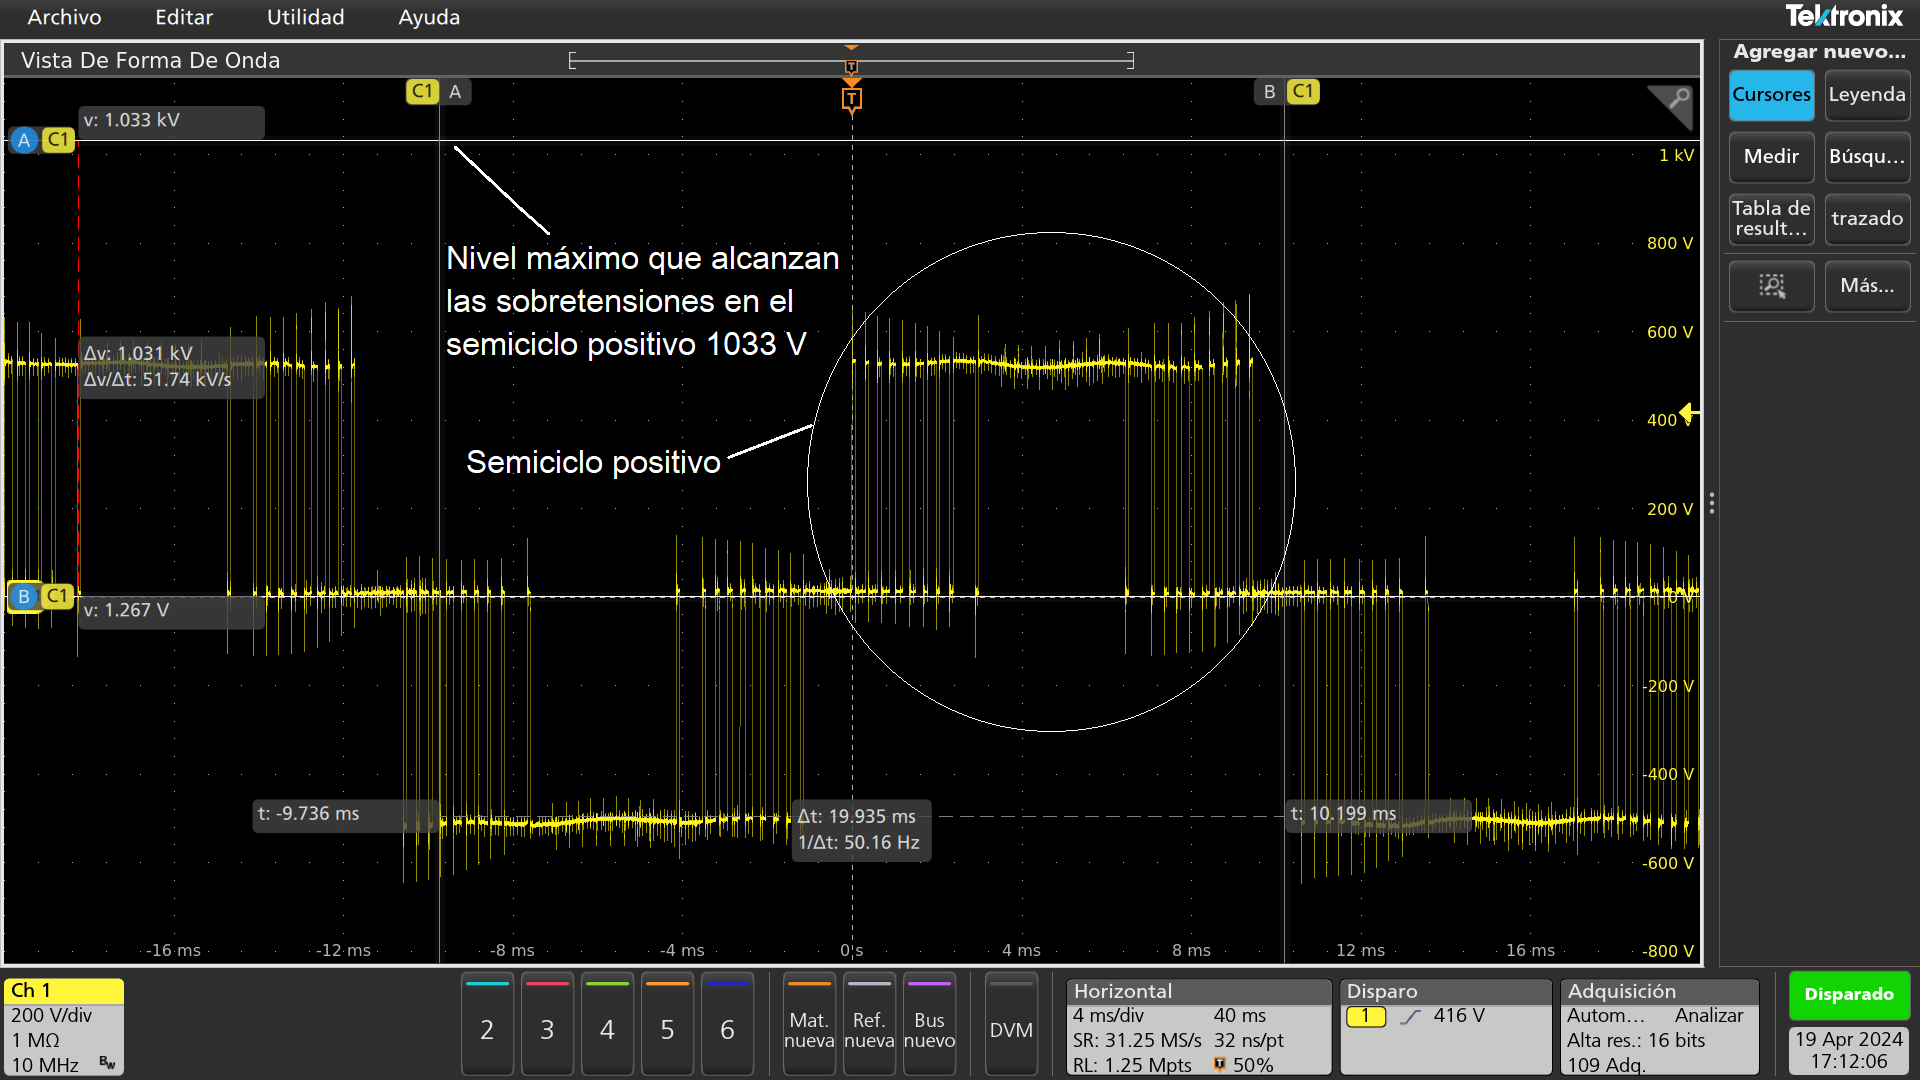The height and width of the screenshot is (1080, 1920).
Task: Expand the Más... options
Action: click(1866, 286)
